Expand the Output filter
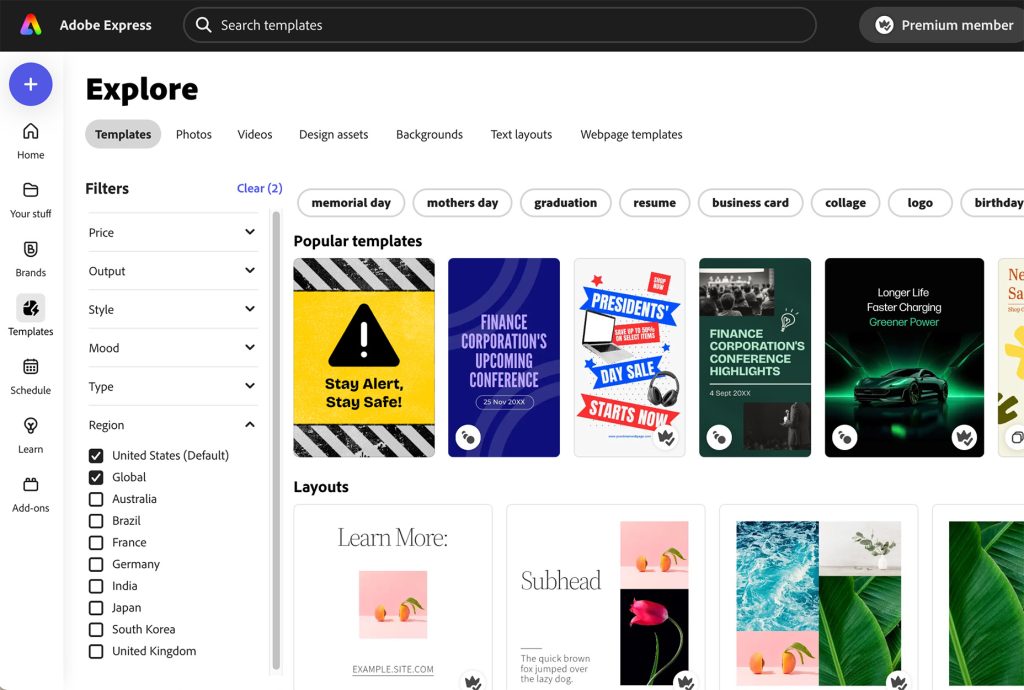The image size is (1024, 690). coord(173,271)
